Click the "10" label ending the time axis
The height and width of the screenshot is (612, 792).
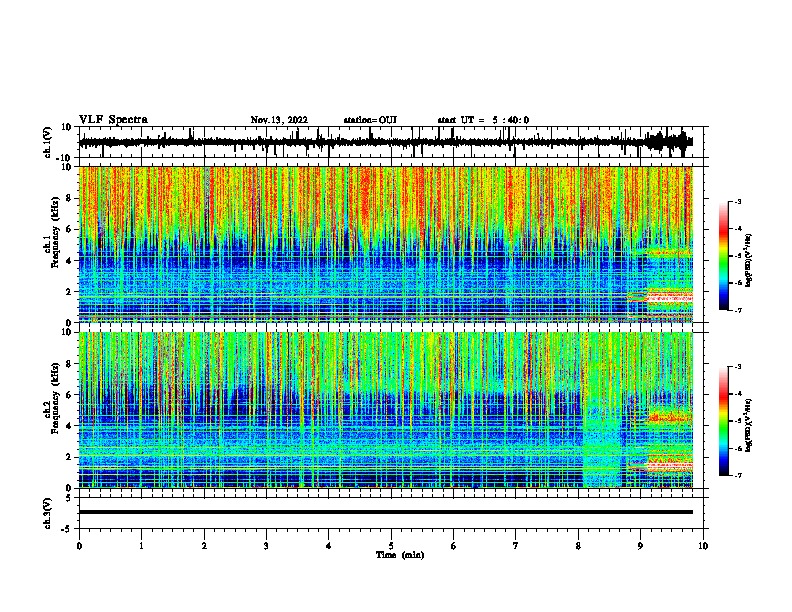[x=703, y=546]
